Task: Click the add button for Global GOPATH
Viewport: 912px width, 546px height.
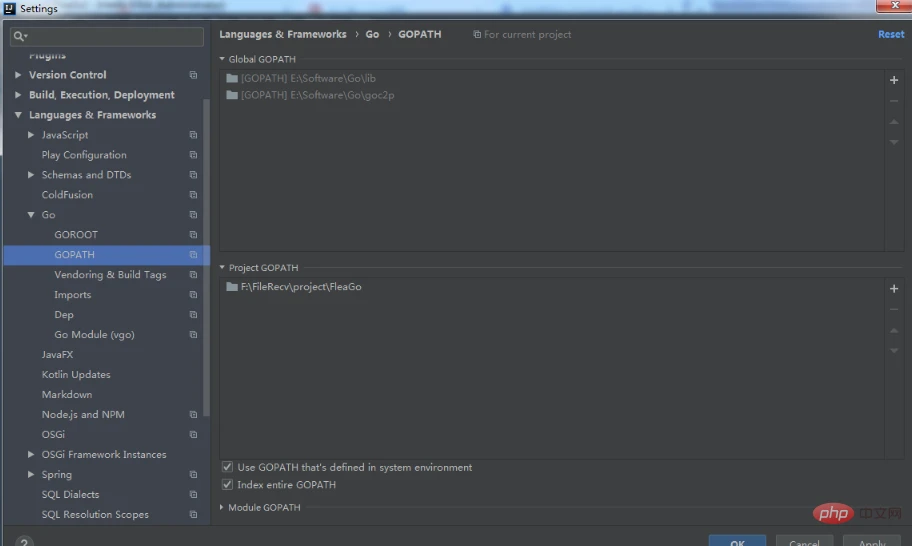Action: pos(894,80)
